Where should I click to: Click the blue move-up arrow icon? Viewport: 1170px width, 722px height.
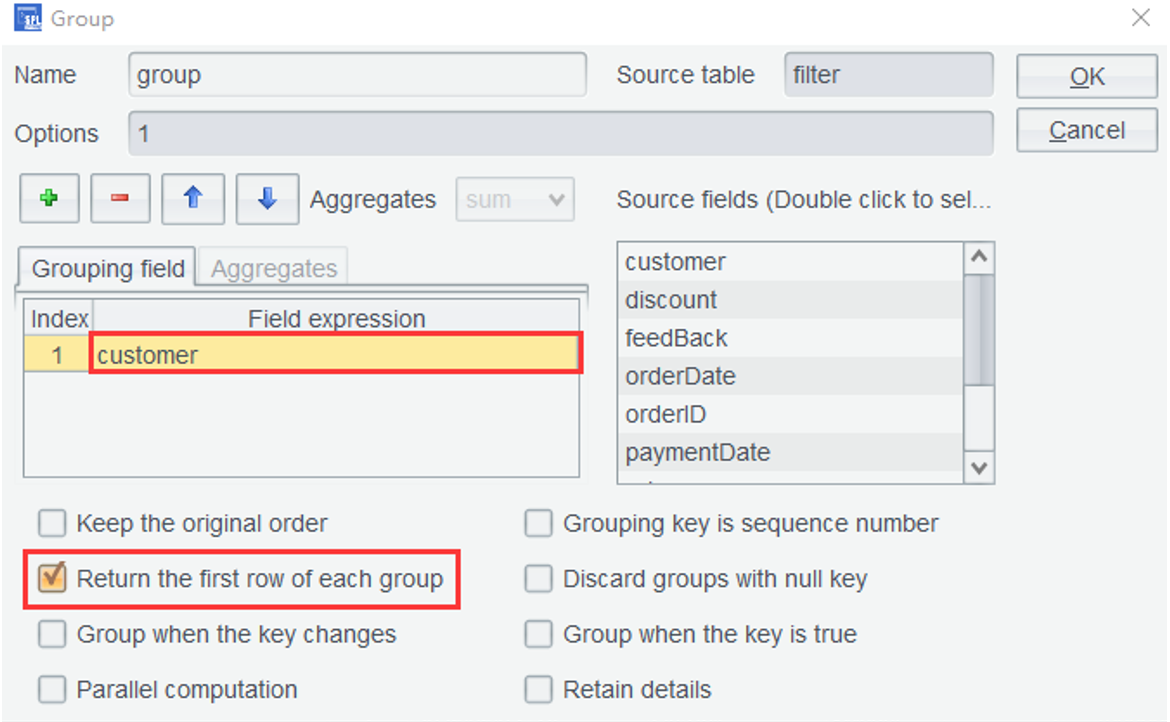point(193,198)
